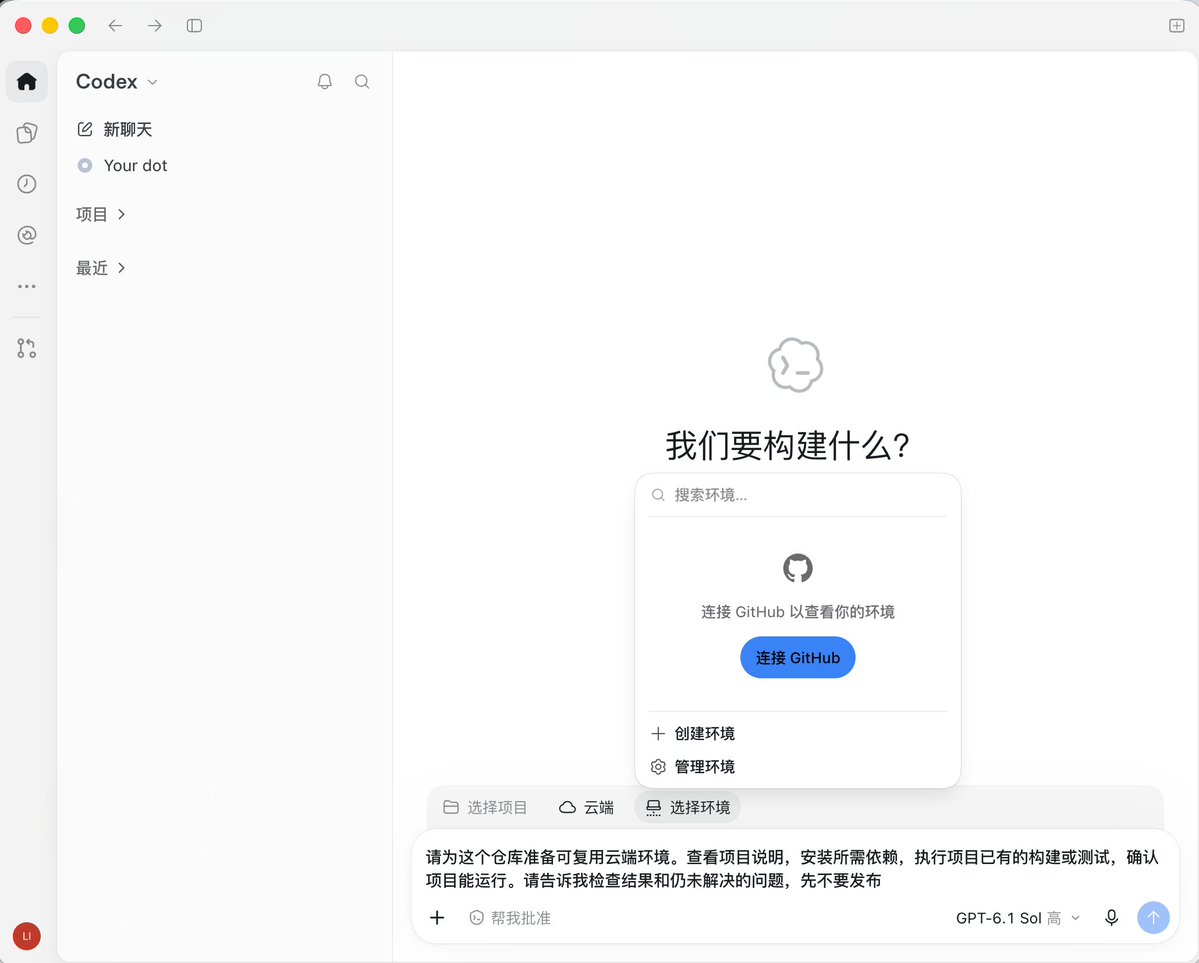The width and height of the screenshot is (1199, 963).
Task: Open the at-sign icon in sidebar
Action: click(27, 235)
